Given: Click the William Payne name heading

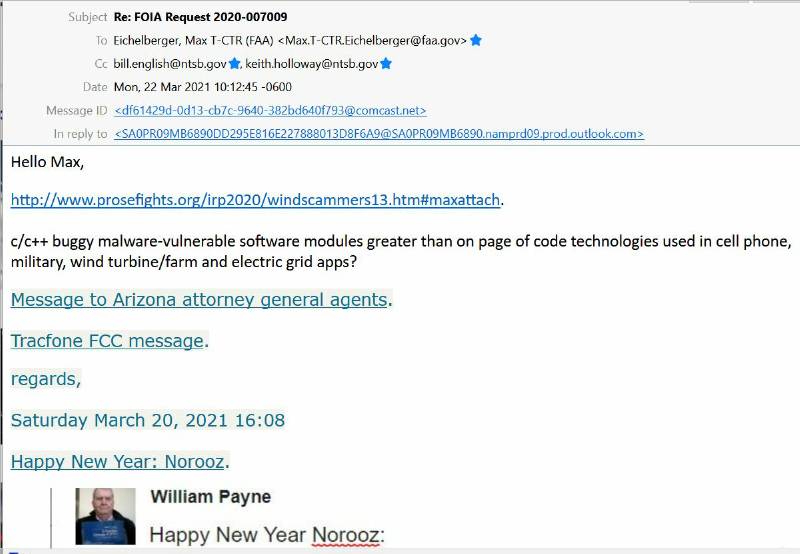Looking at the screenshot, I should 211,496.
